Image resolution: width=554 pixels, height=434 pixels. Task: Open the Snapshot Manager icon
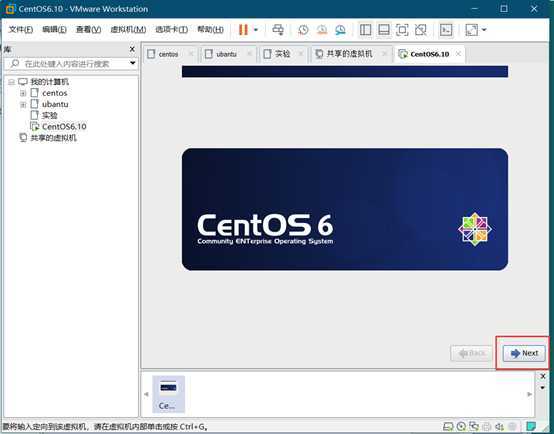[x=341, y=30]
